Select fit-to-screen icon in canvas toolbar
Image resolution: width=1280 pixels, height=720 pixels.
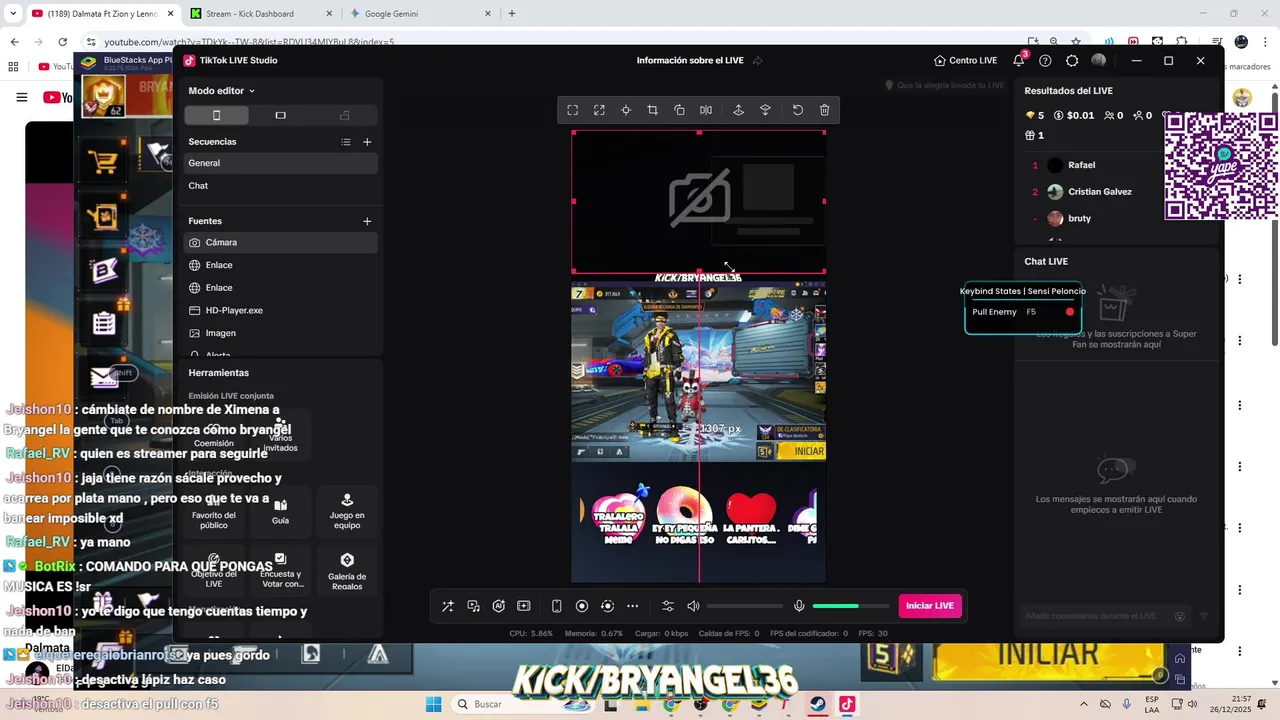(573, 110)
